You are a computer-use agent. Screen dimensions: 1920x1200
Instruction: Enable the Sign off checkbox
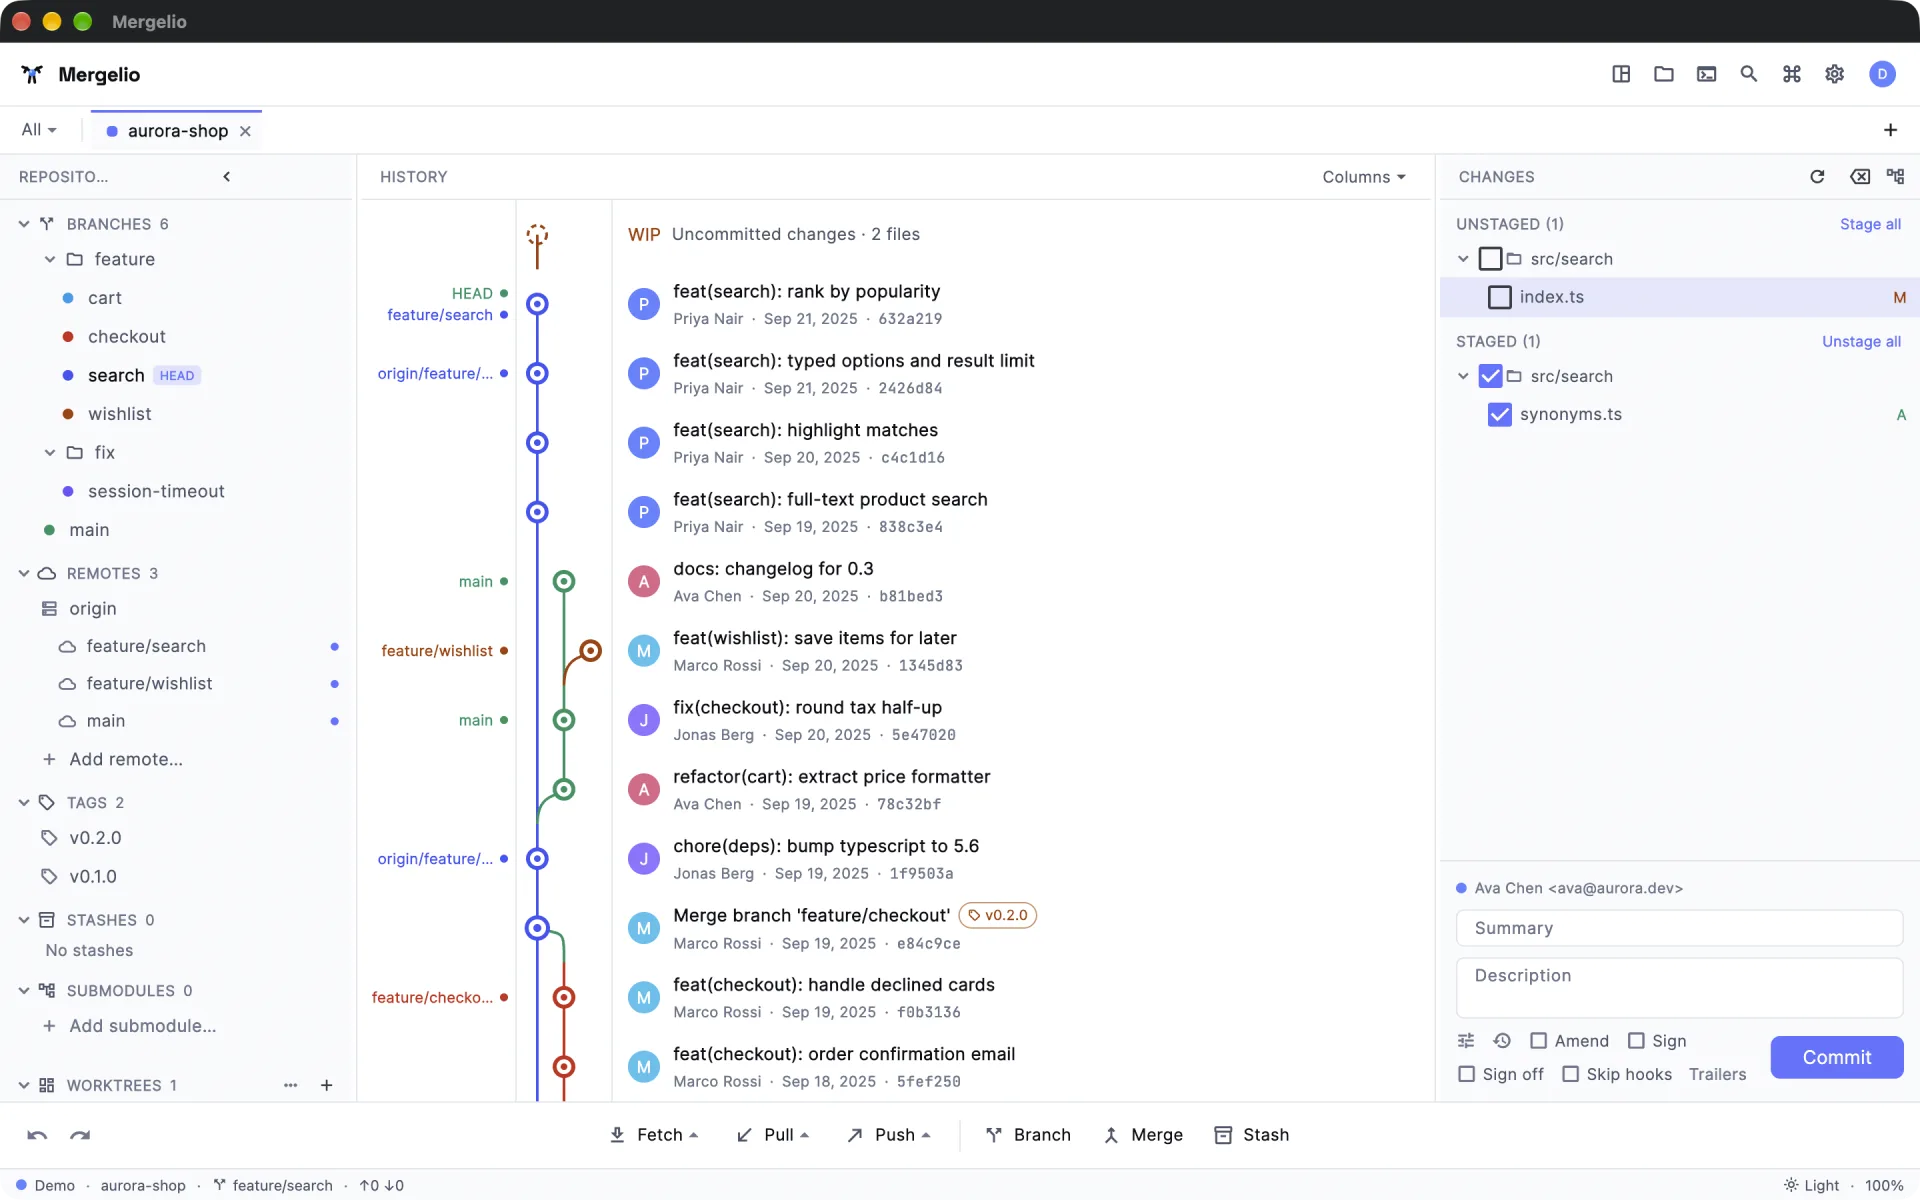[x=1467, y=1074]
